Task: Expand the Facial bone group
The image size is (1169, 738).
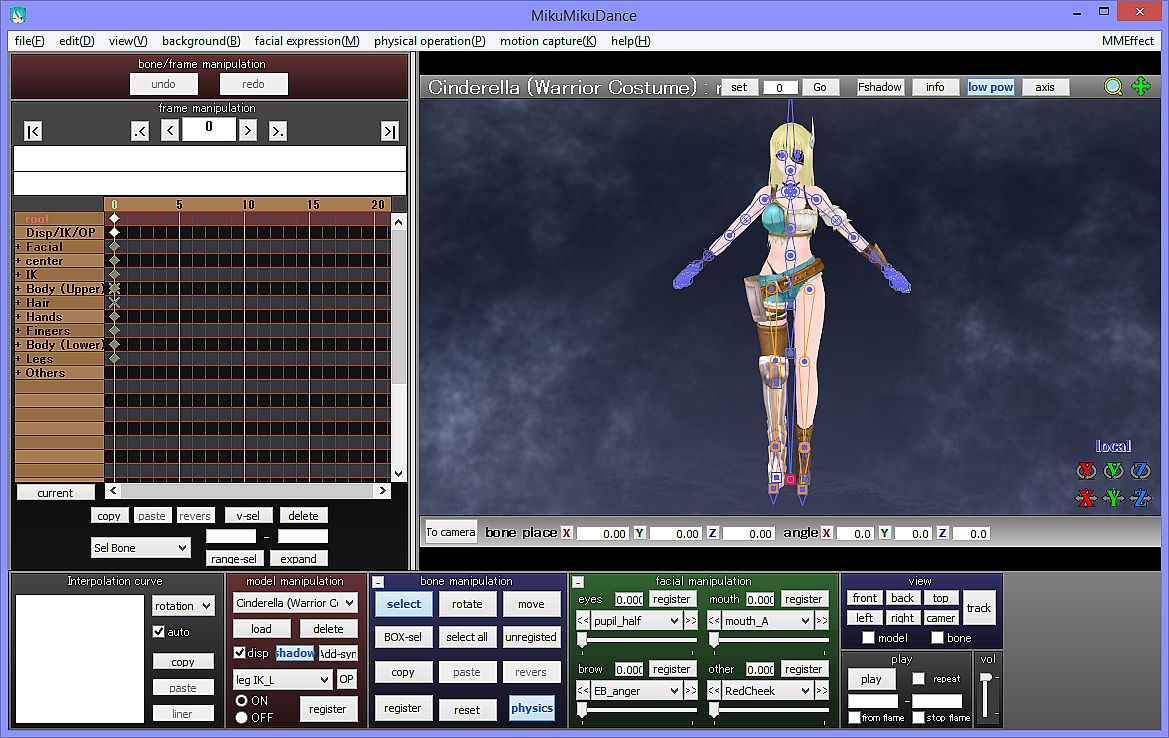Action: point(18,247)
